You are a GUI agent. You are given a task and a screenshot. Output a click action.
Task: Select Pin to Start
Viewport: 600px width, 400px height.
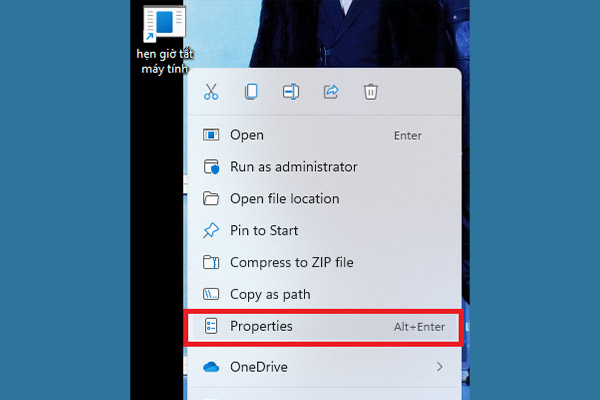pyautogui.click(x=323, y=230)
